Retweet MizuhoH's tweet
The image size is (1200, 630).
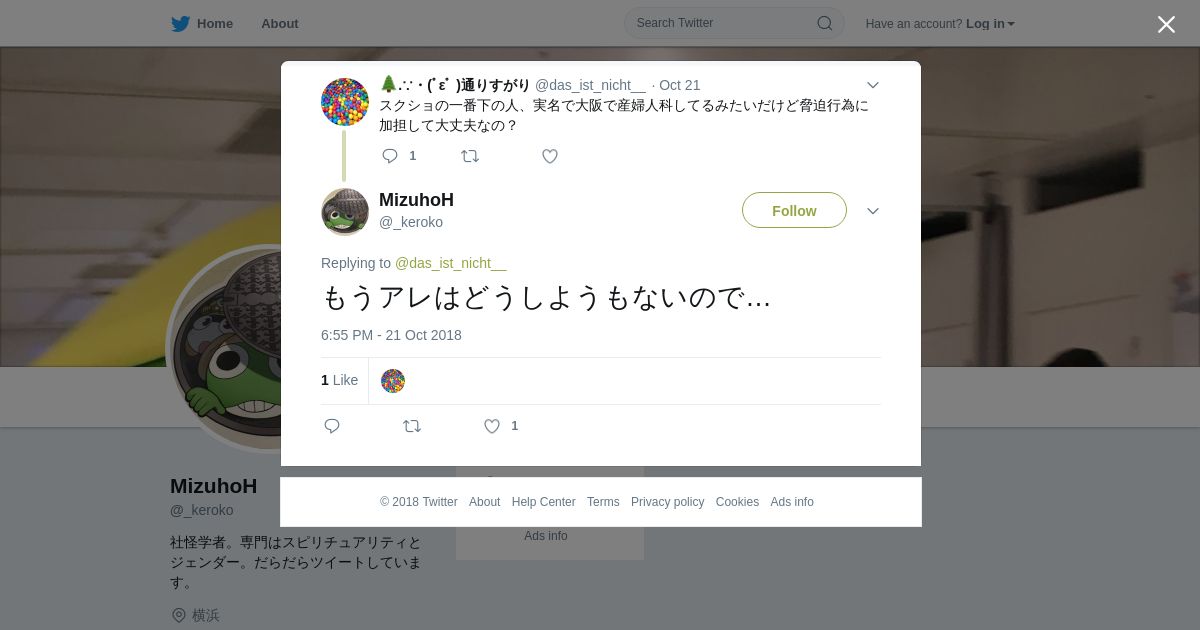[412, 426]
